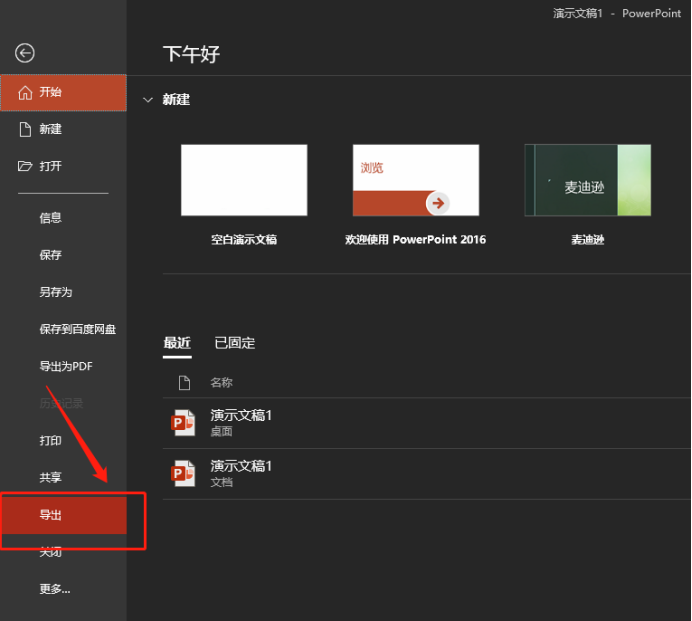The height and width of the screenshot is (621, 692).
Task: Click the 名称 column header
Action: 222,383
